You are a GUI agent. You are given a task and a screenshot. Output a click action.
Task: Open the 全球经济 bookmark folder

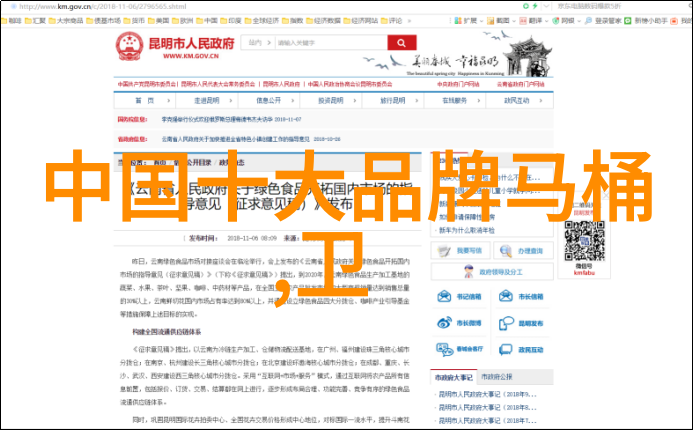(262, 21)
